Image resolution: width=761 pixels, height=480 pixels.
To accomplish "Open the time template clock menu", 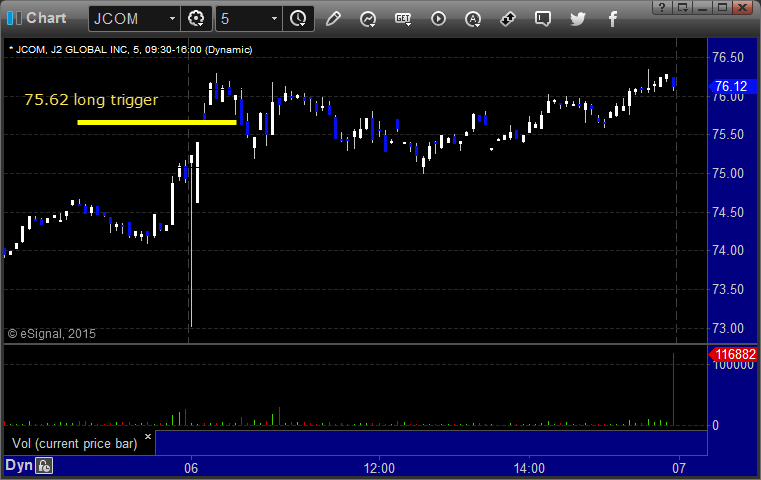I will [298, 18].
